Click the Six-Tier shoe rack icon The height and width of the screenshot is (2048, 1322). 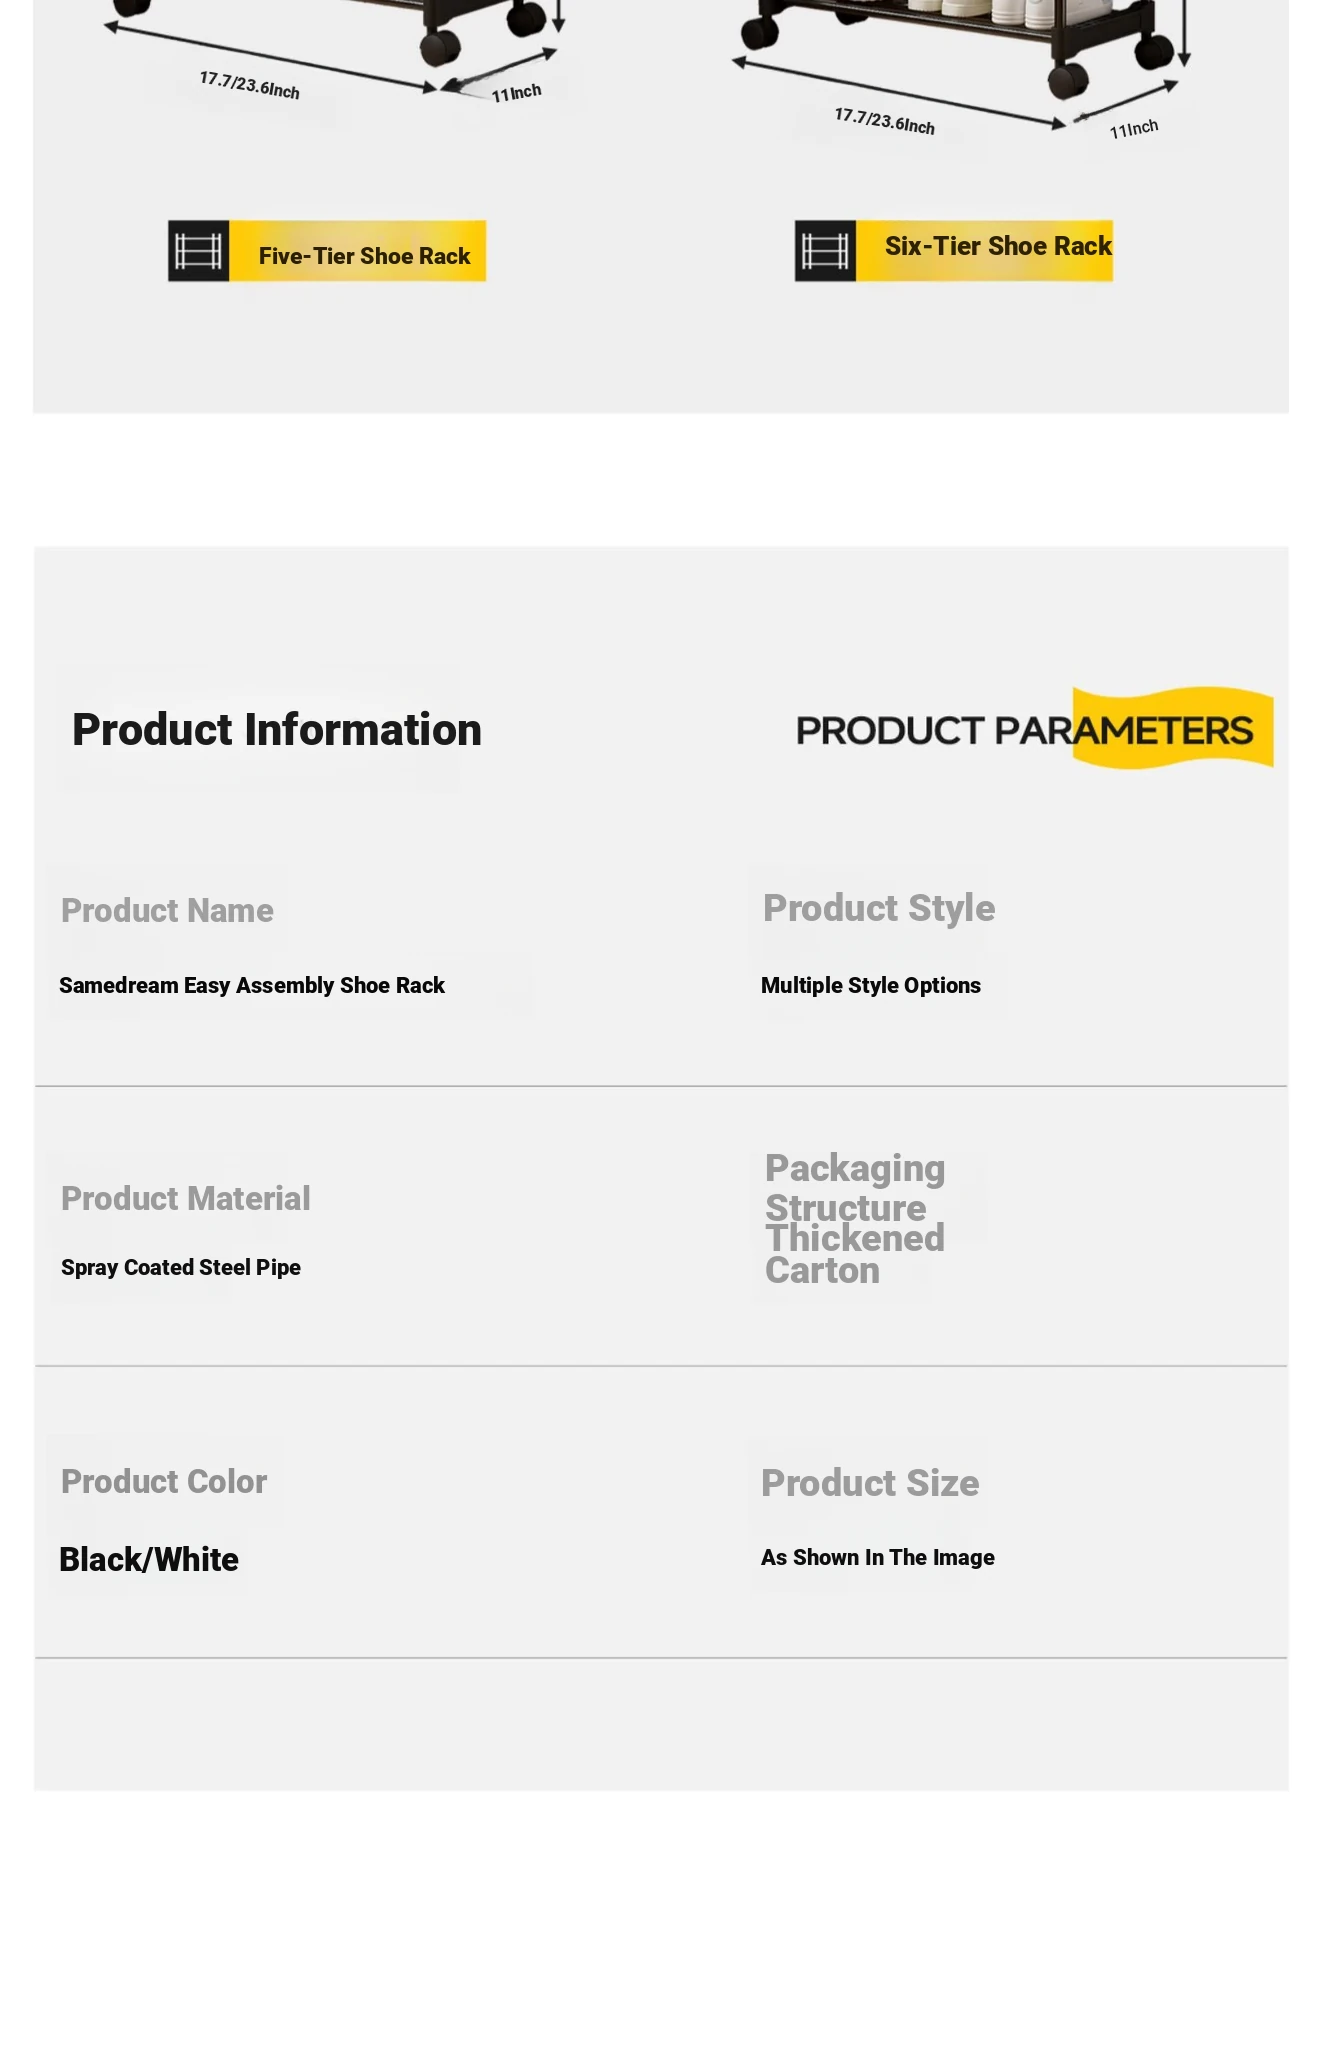825,251
